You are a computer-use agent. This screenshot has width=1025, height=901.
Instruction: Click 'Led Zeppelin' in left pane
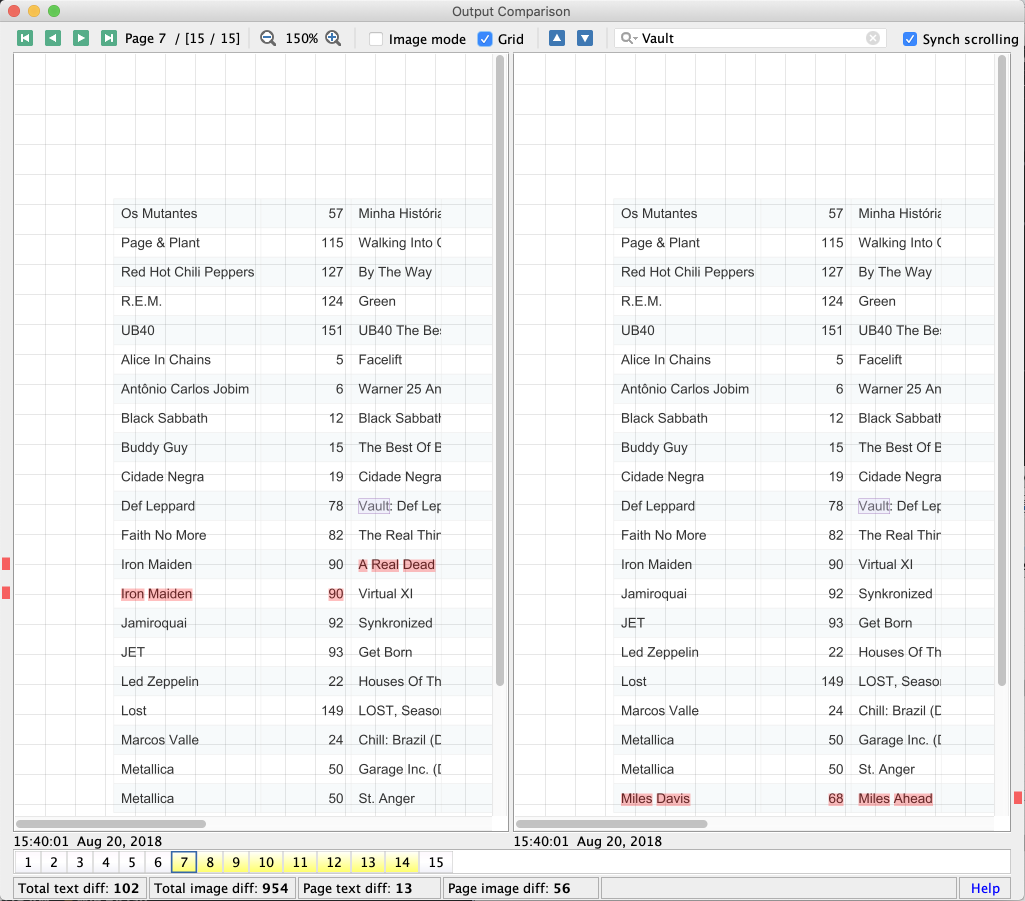coord(160,681)
